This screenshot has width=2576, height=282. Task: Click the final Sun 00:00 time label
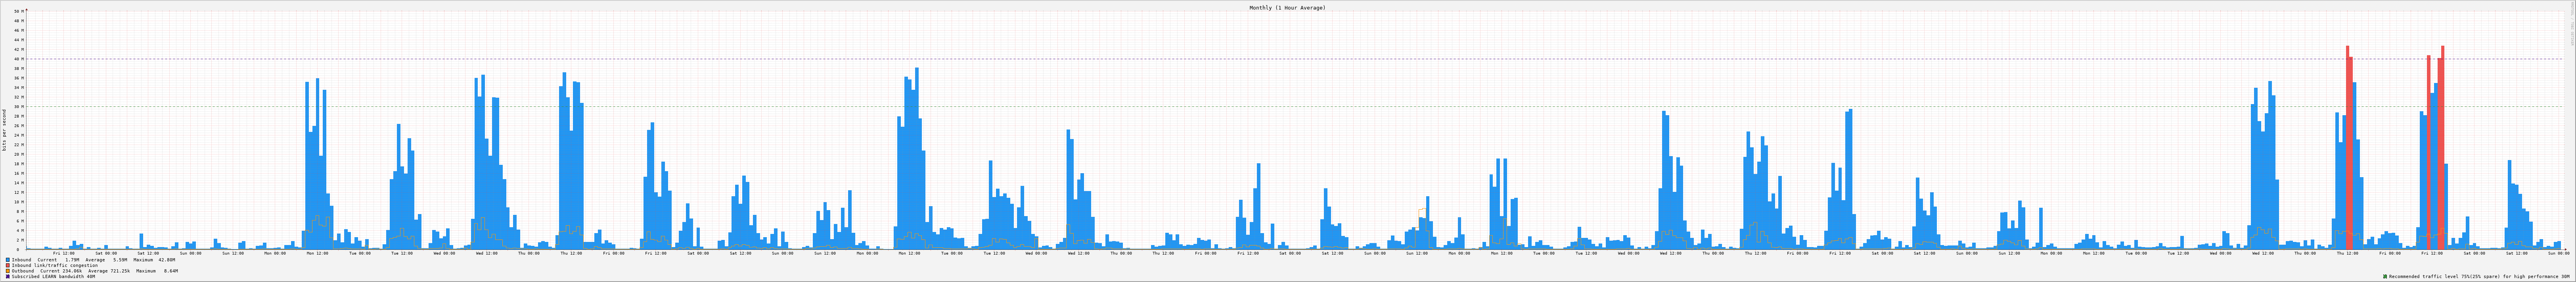click(x=2558, y=253)
